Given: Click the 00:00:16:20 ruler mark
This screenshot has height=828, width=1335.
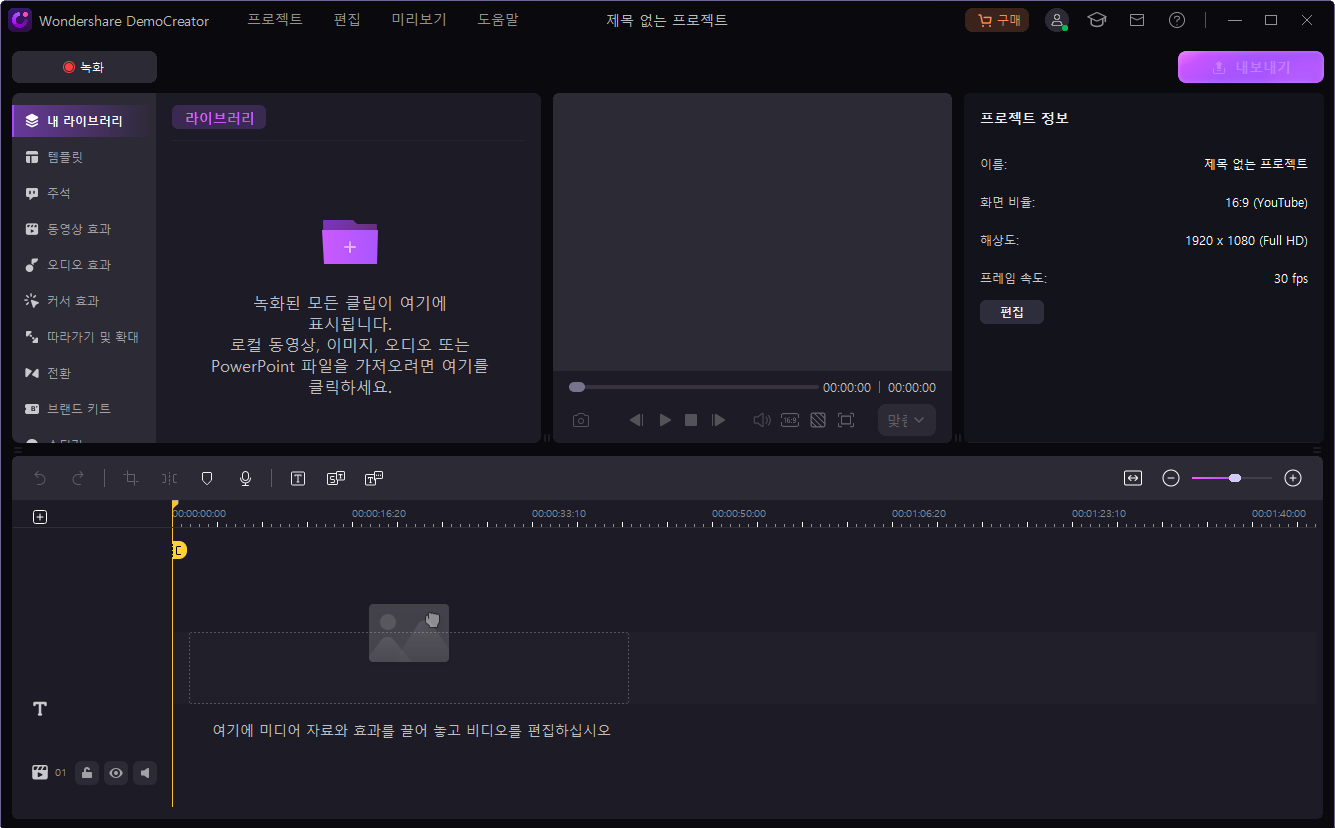Looking at the screenshot, I should [379, 513].
